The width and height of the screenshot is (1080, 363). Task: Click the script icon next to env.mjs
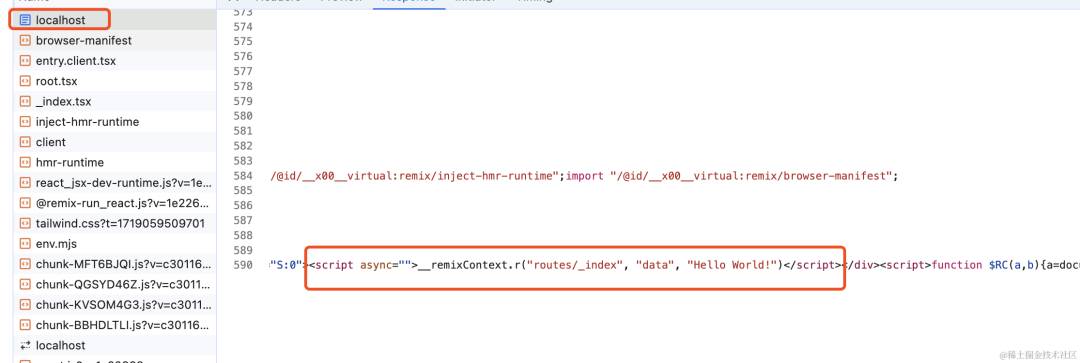pyautogui.click(x=25, y=244)
